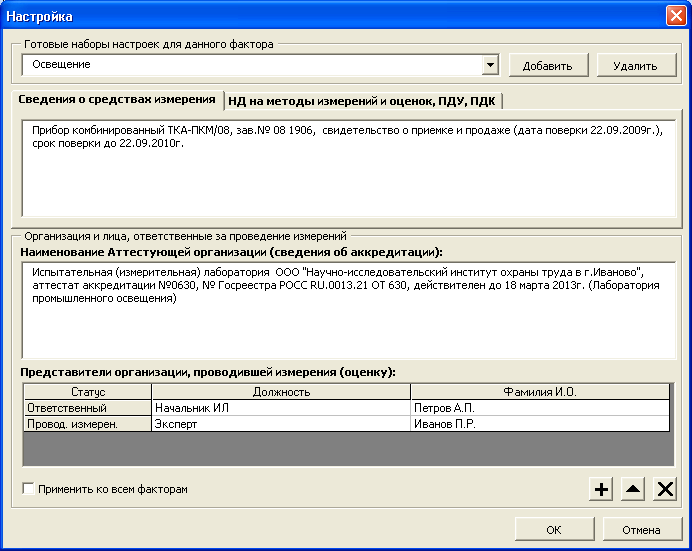Close the Настройка dialog window

tap(676, 16)
